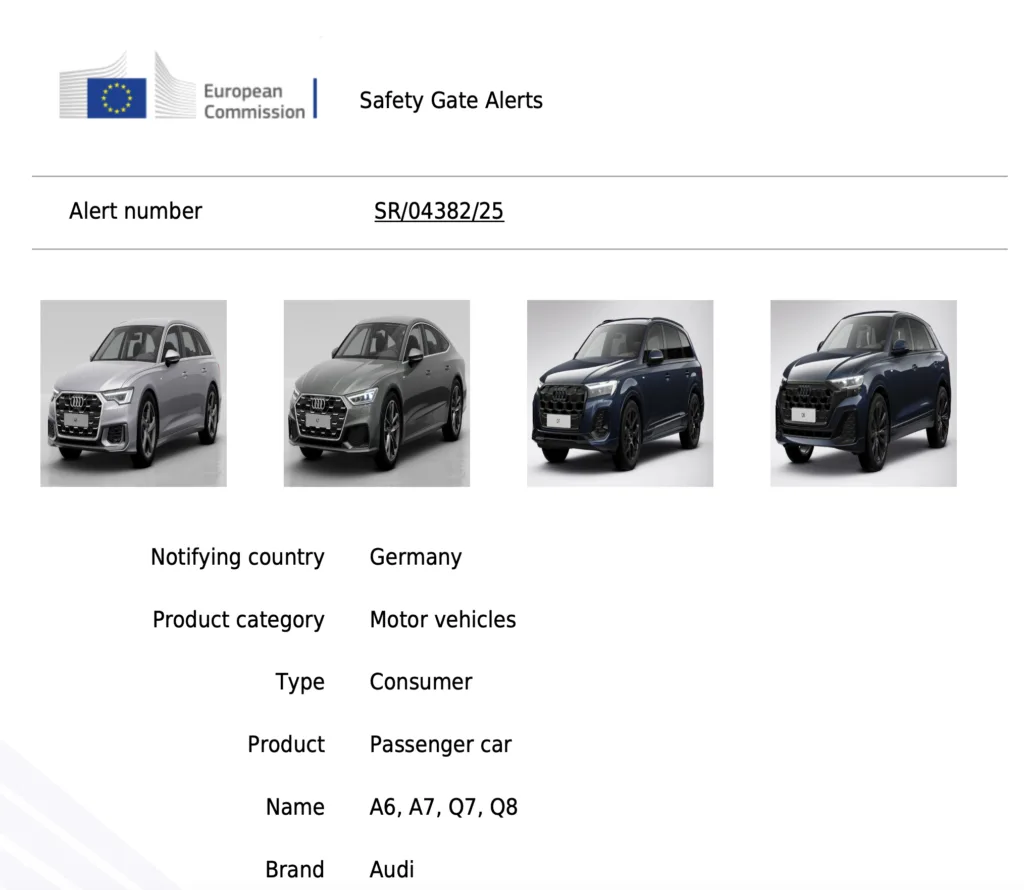
Task: Click the Notifying country label
Action: 237,557
